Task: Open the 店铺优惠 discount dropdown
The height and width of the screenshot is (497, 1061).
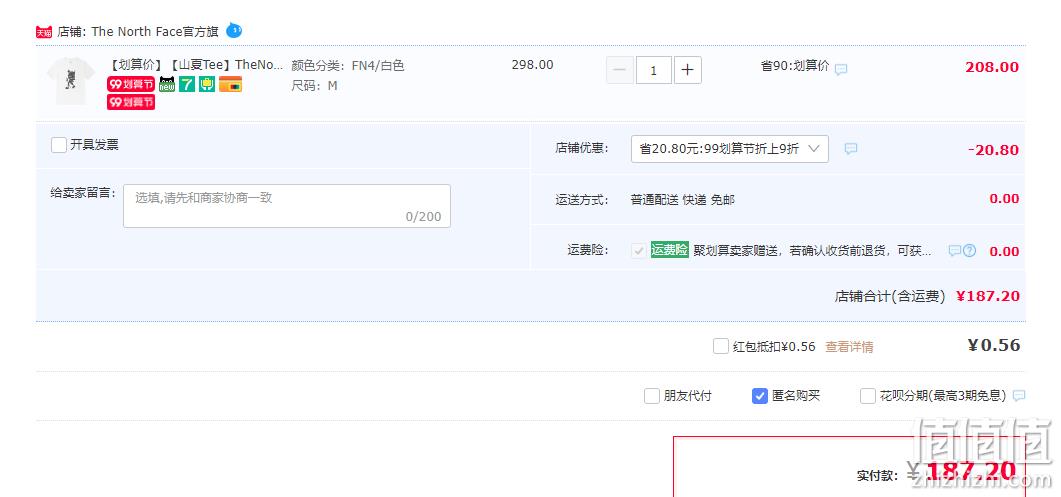Action: [729, 149]
